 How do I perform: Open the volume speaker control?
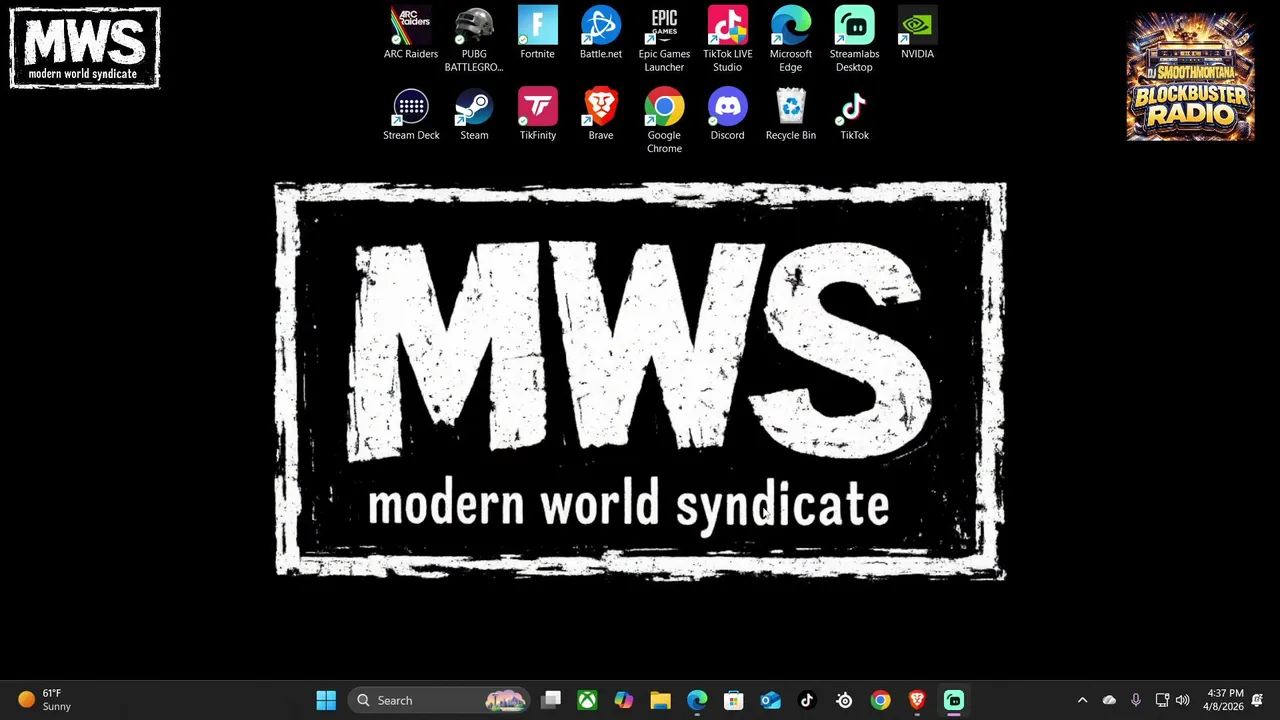(x=1183, y=701)
